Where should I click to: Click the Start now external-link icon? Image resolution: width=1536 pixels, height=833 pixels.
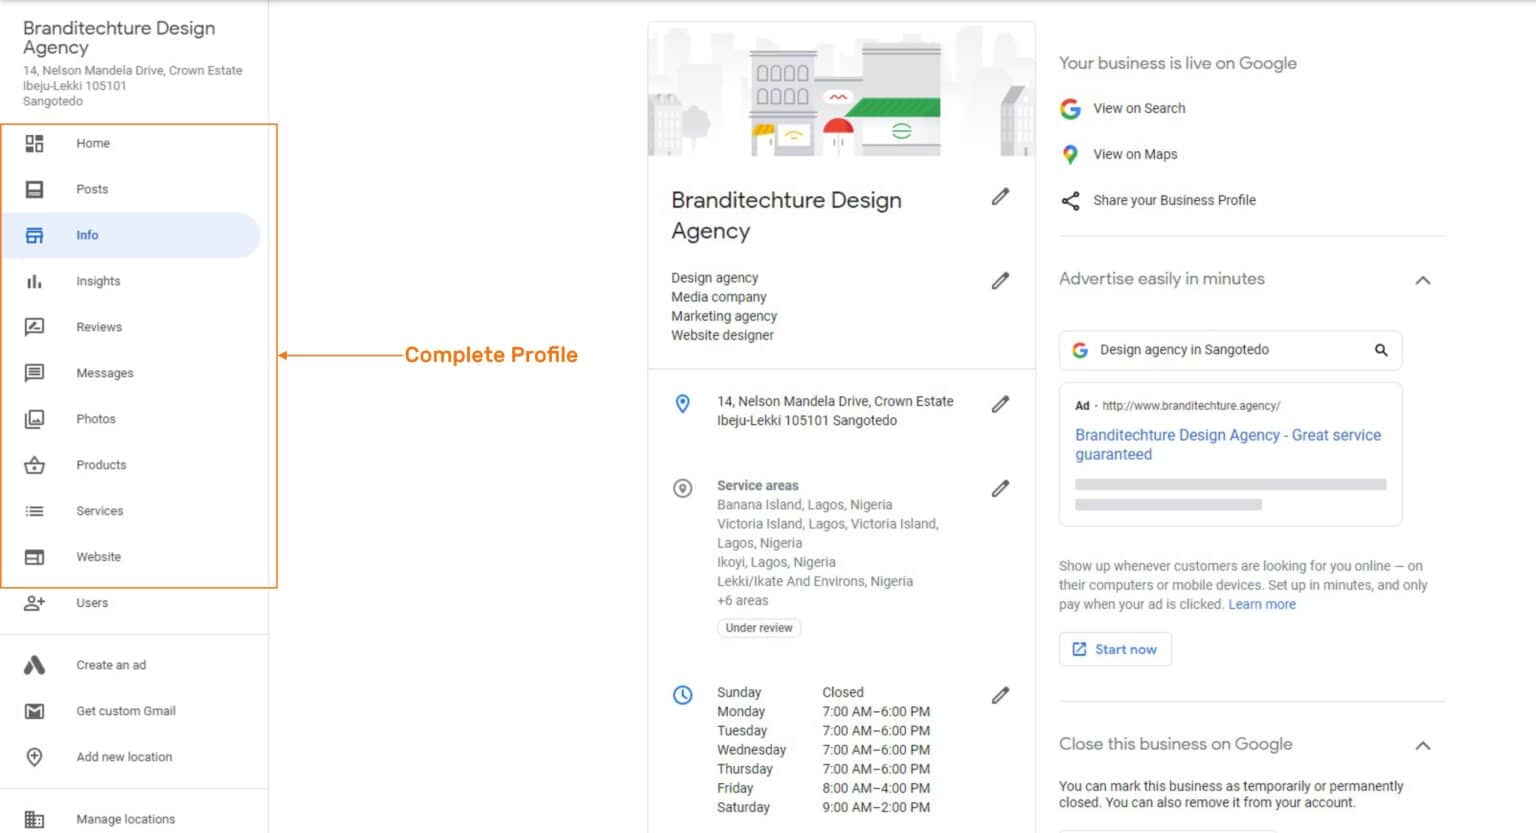[x=1079, y=649]
